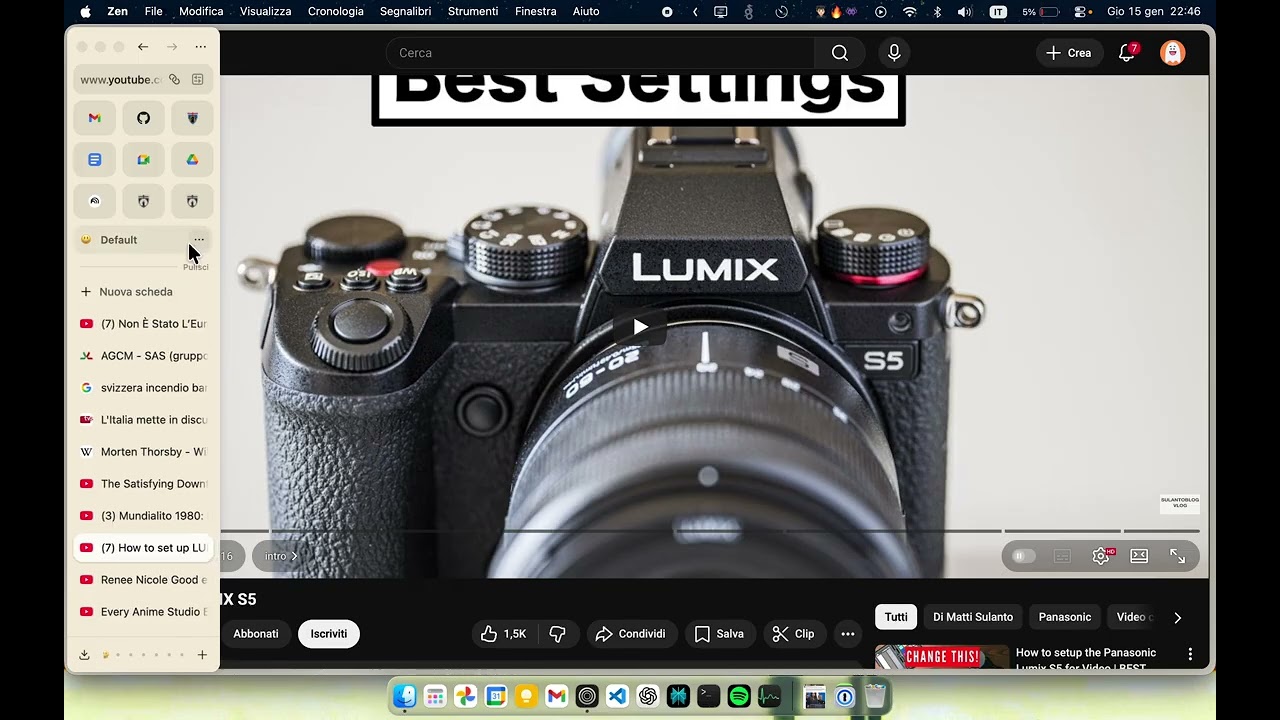Screen dimensions: 1280x720
Task: Save the video with Salva
Action: [x=719, y=634]
